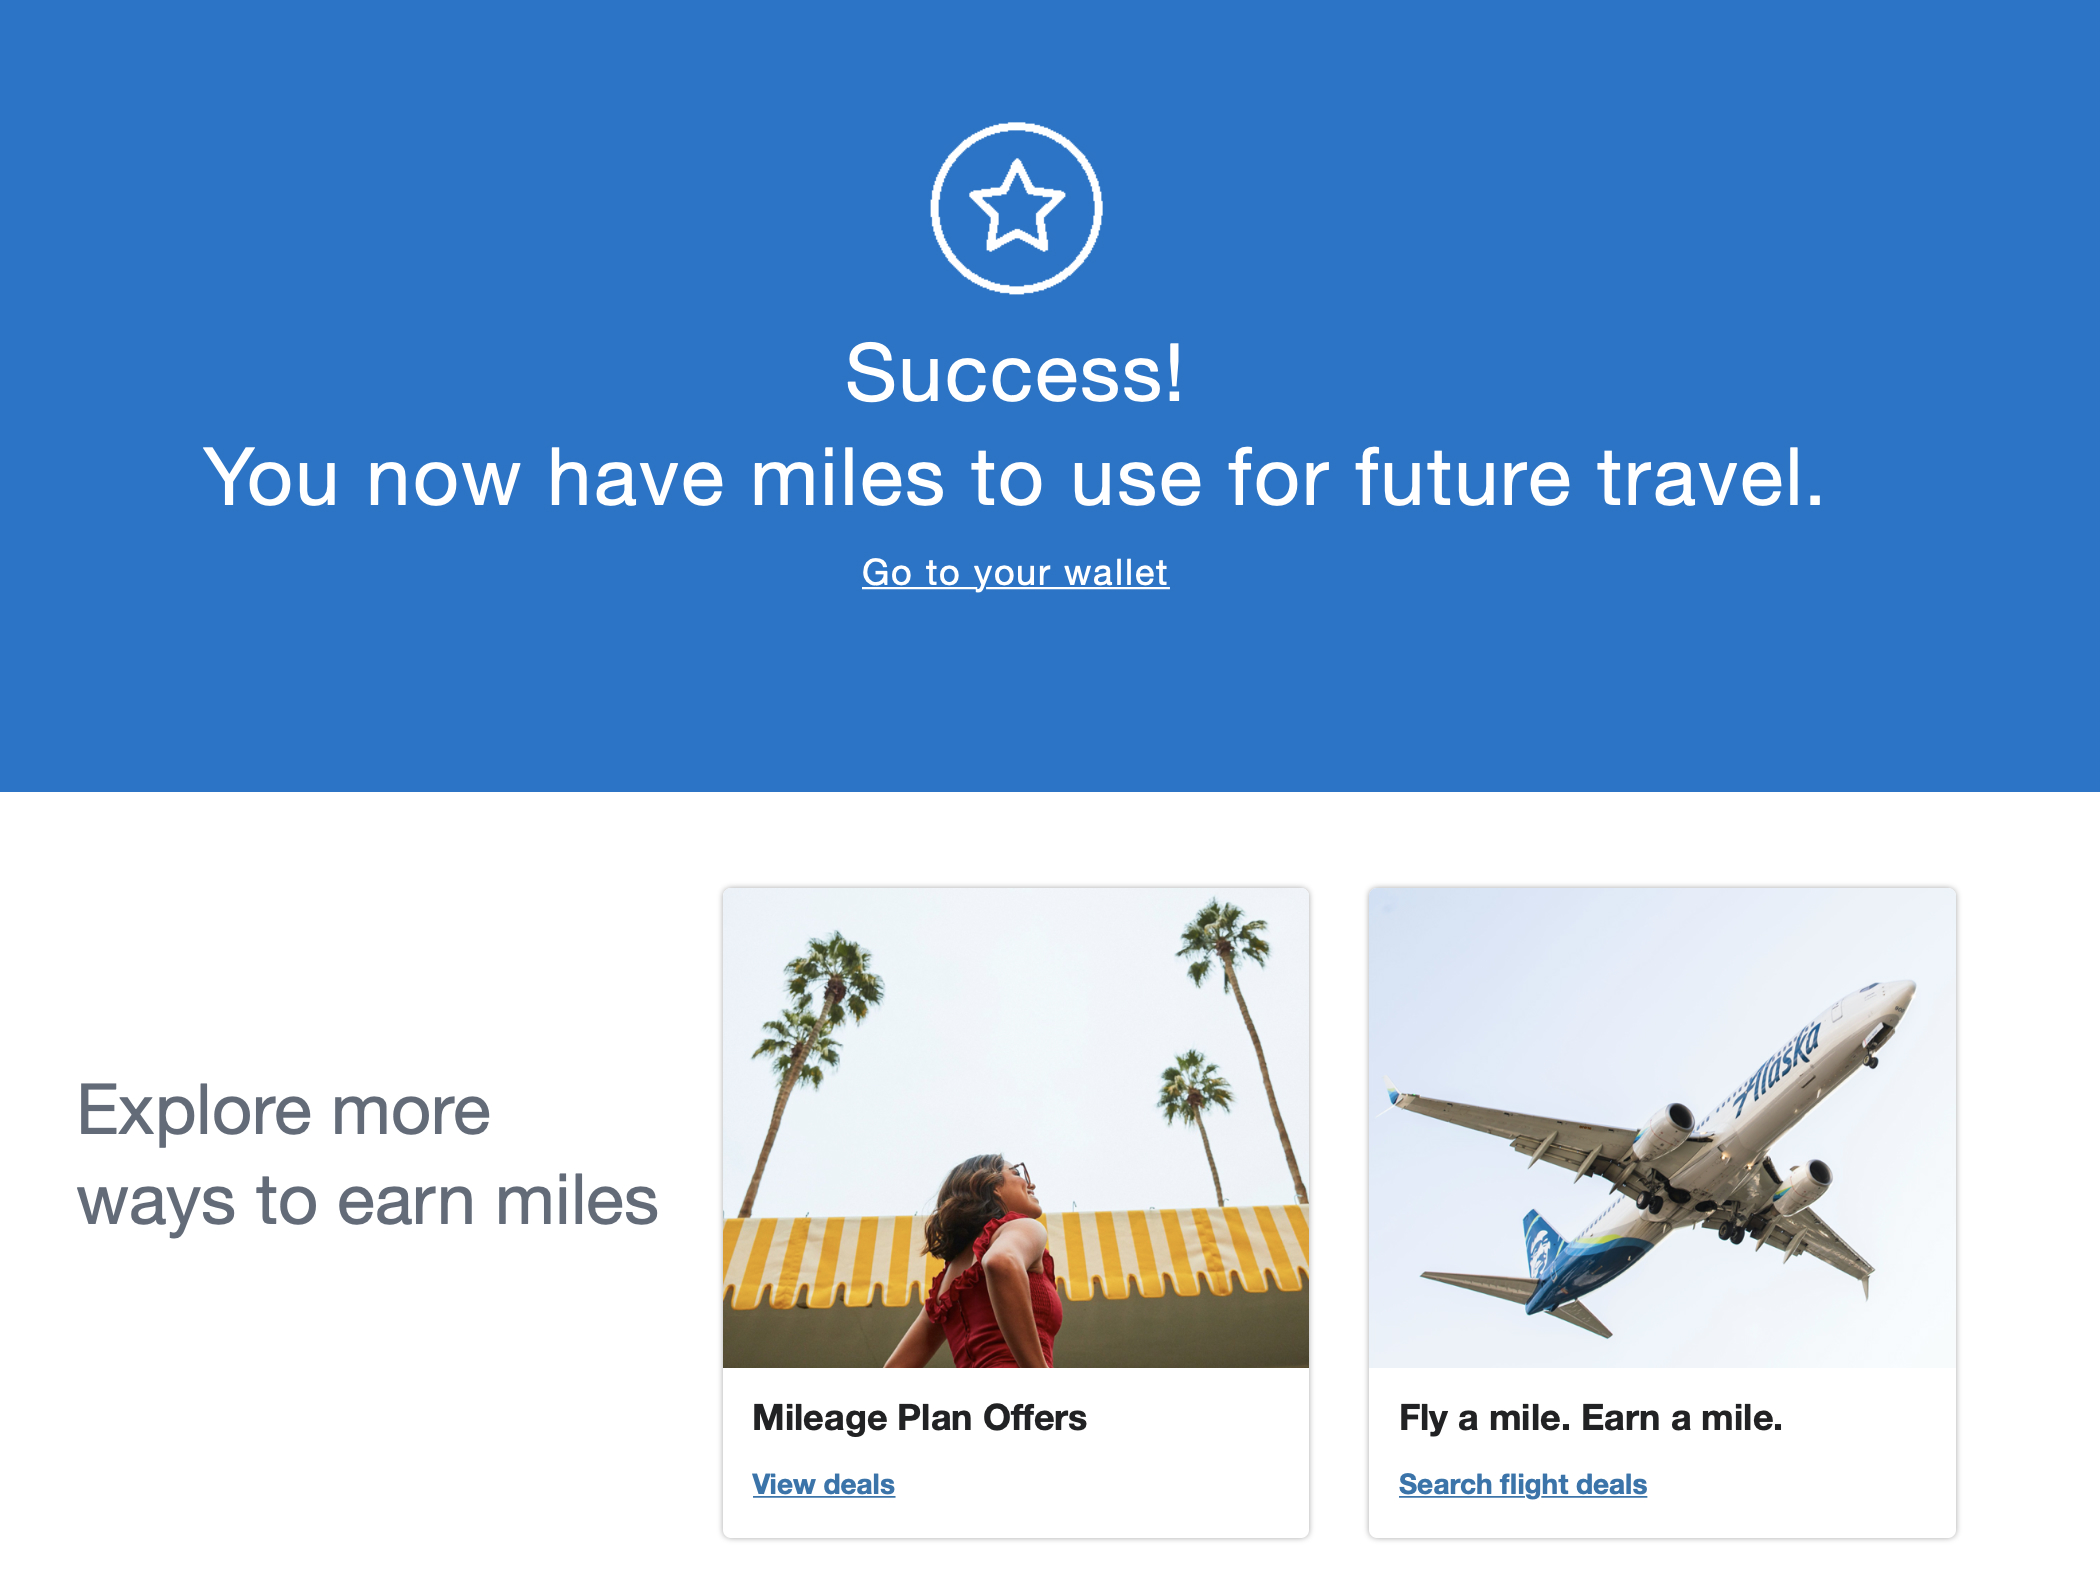The image size is (2100, 1588).
Task: Click the circled star success icon
Action: tap(1016, 208)
